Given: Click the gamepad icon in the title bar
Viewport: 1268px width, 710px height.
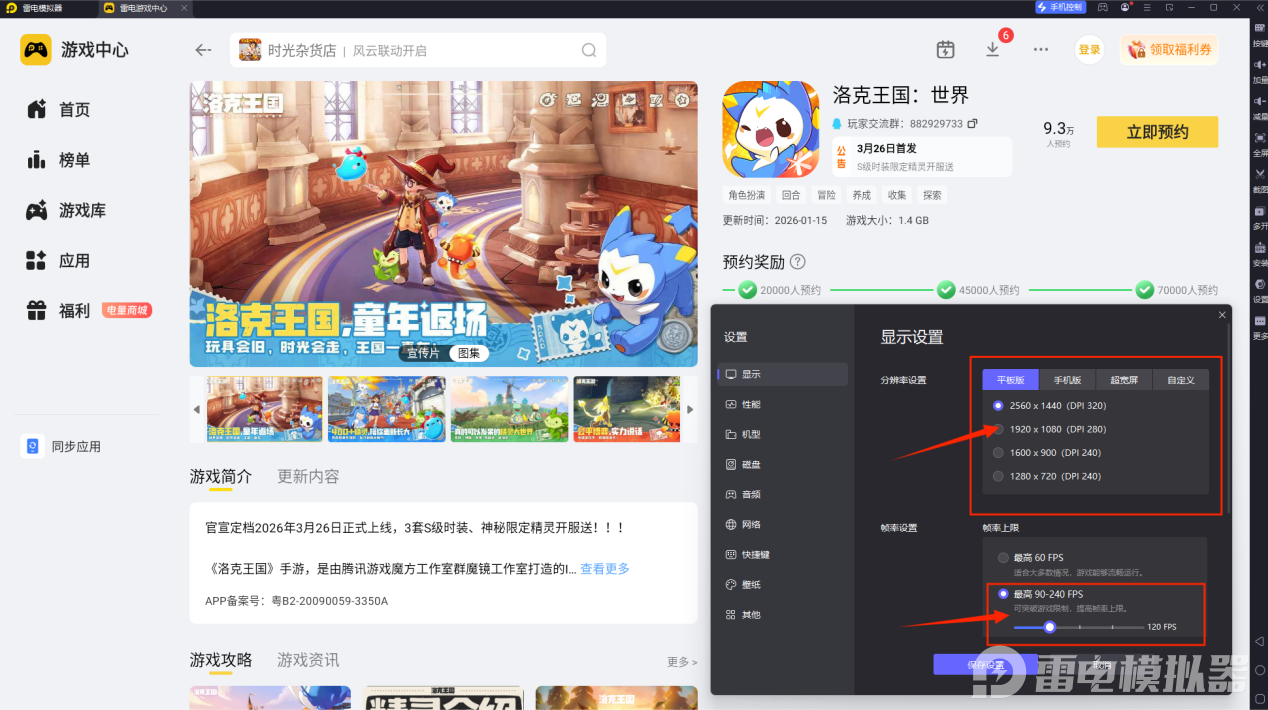Looking at the screenshot, I should (1103, 7).
